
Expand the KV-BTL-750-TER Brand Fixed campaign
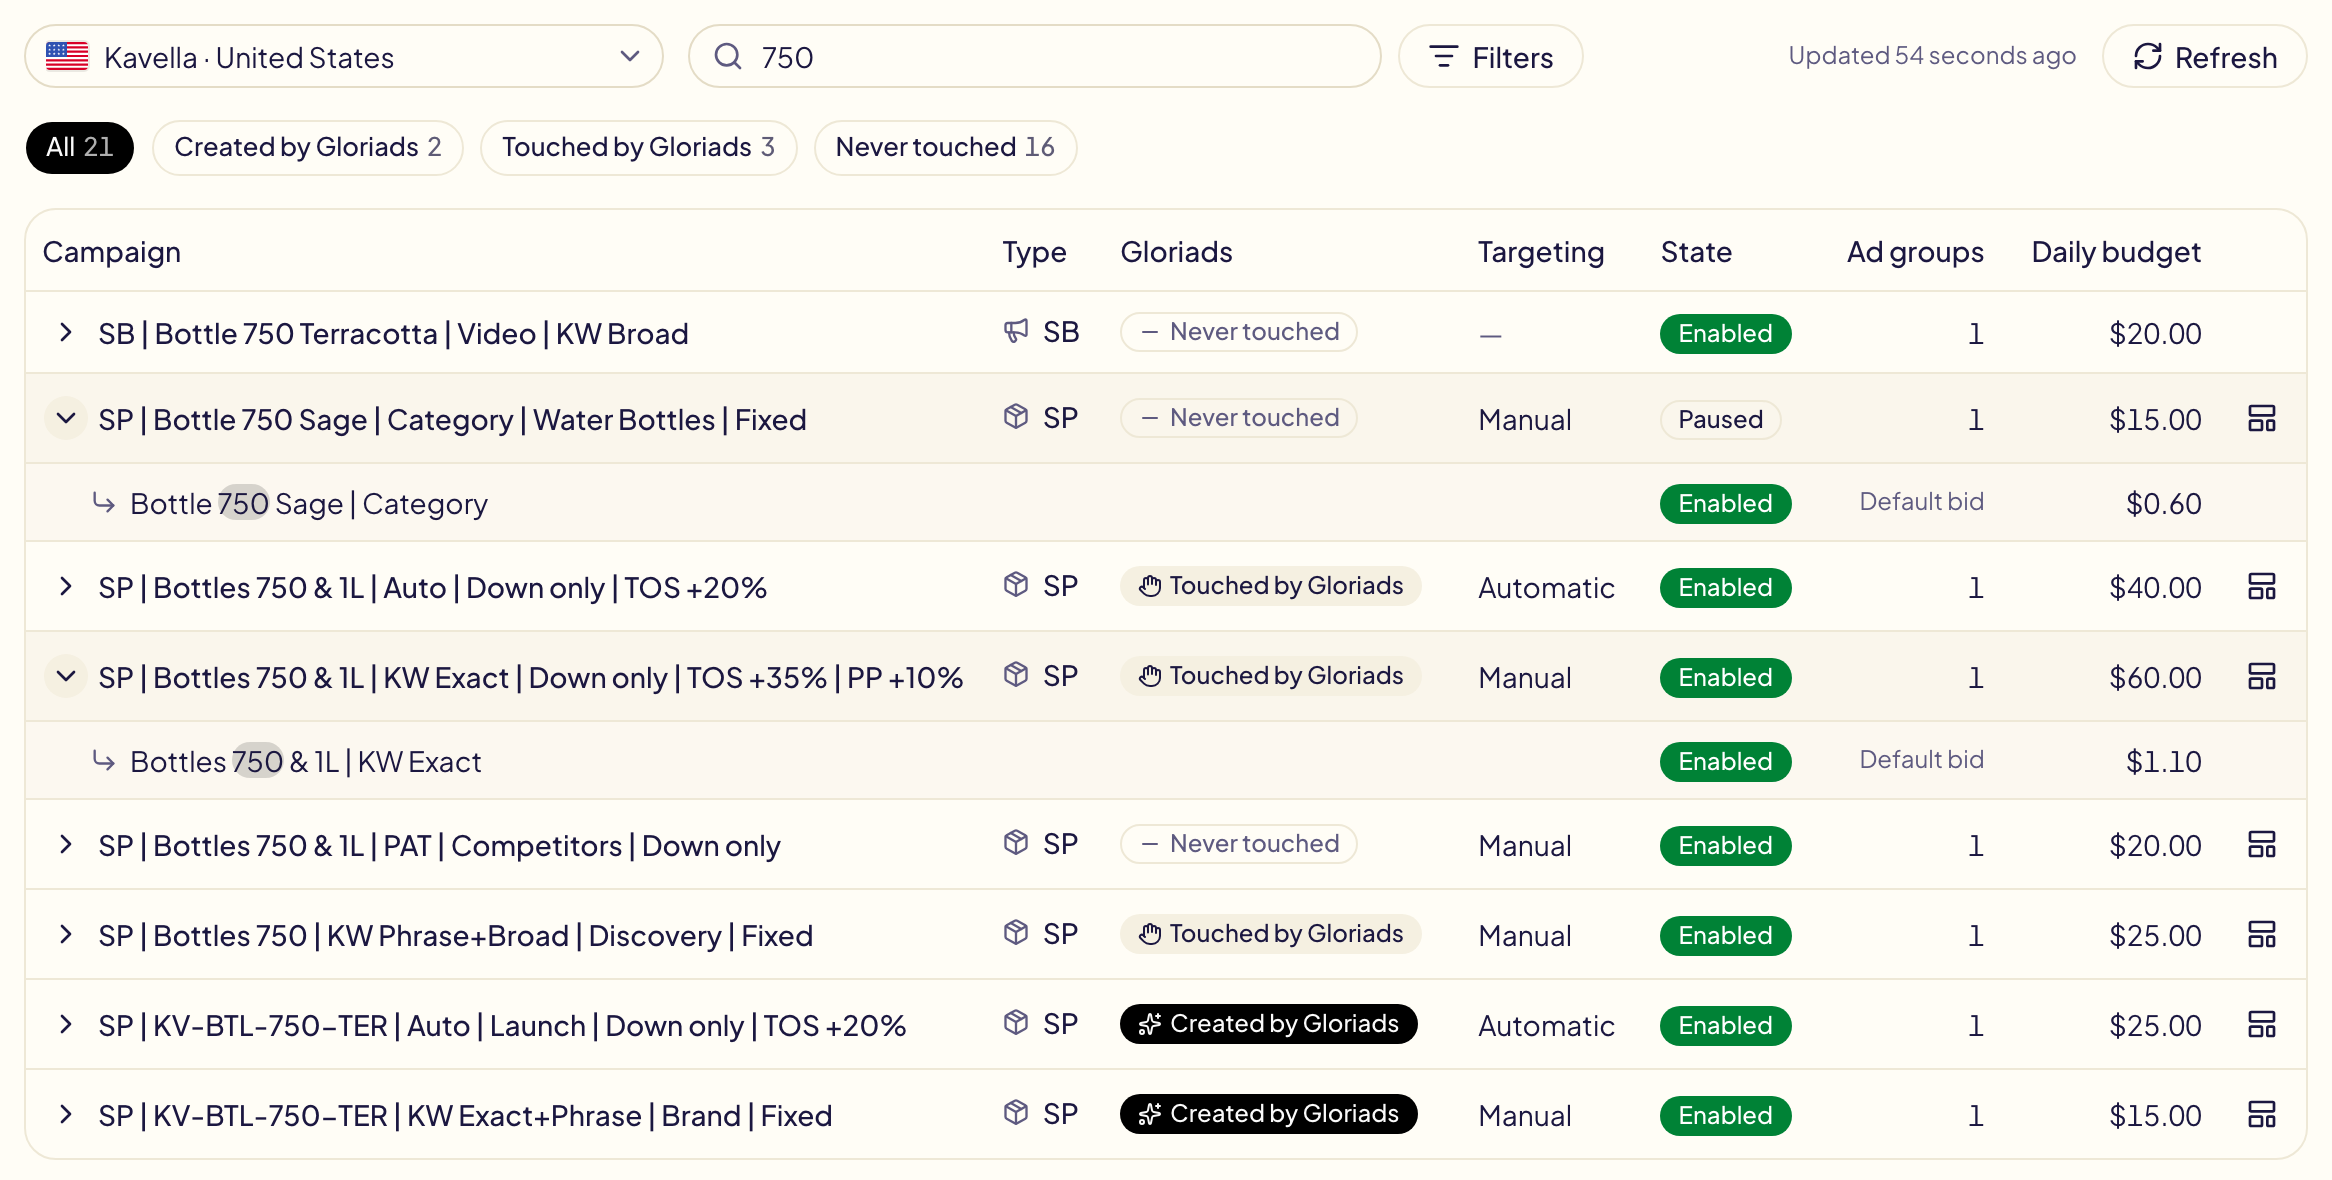click(66, 1115)
